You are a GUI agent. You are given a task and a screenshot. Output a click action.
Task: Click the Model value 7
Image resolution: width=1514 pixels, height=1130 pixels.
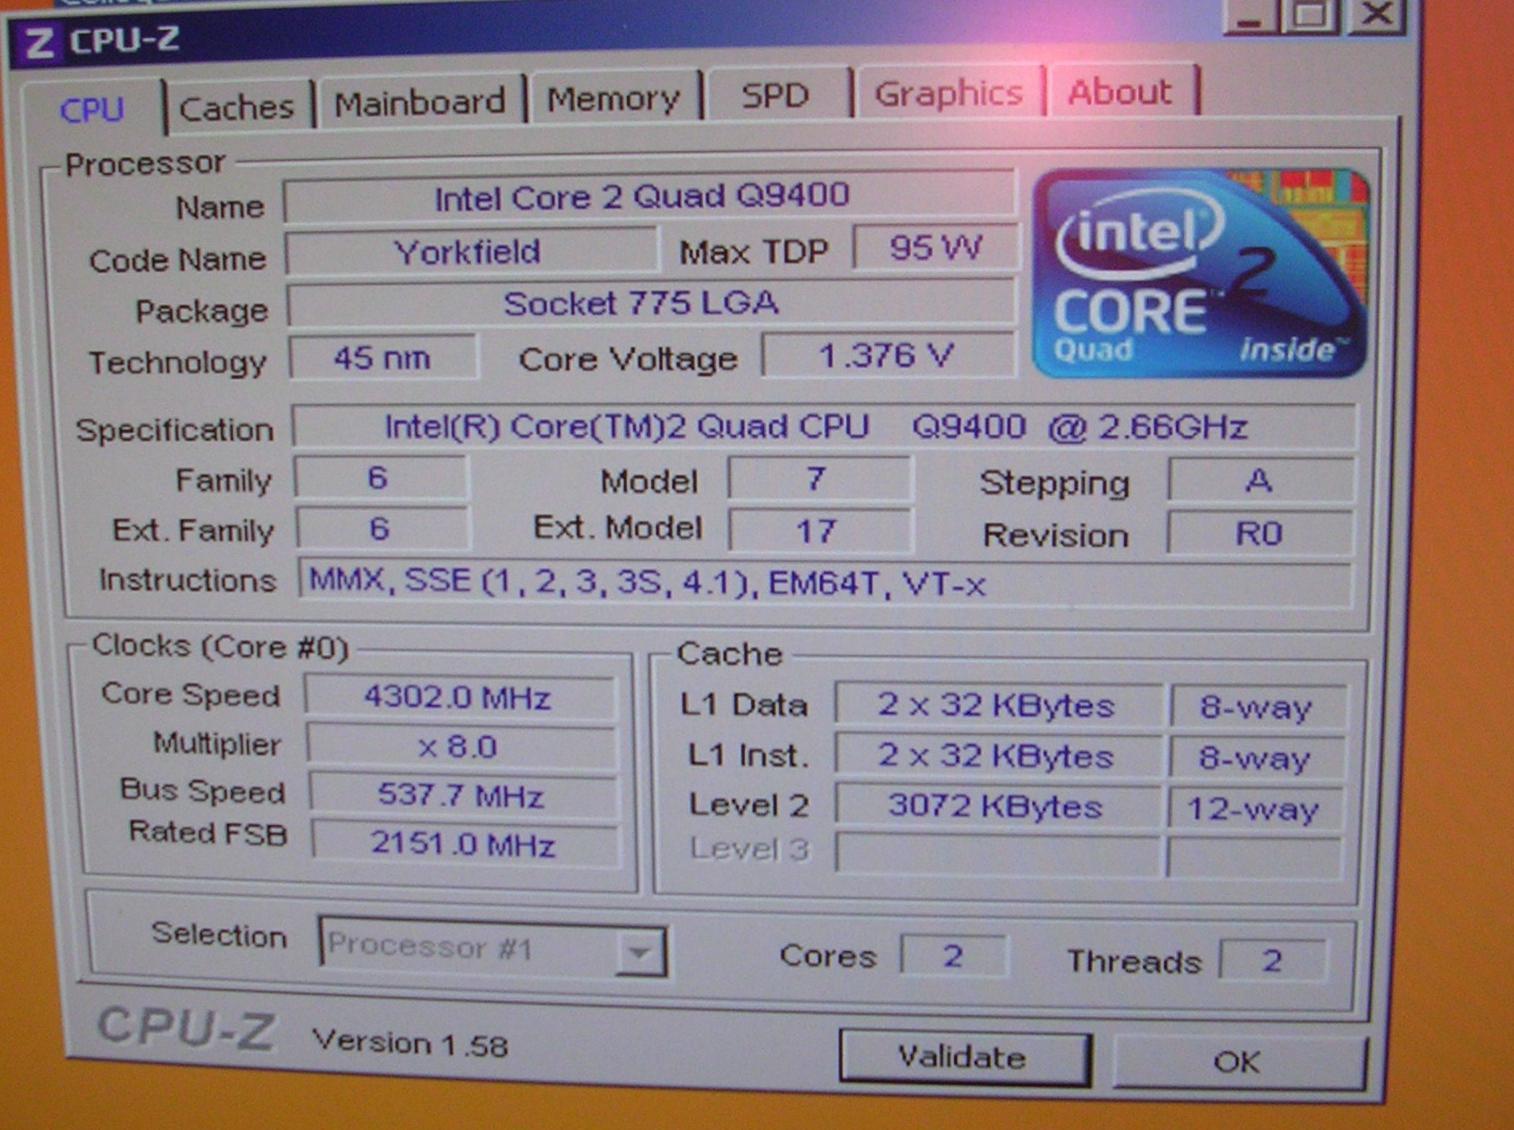click(x=819, y=479)
